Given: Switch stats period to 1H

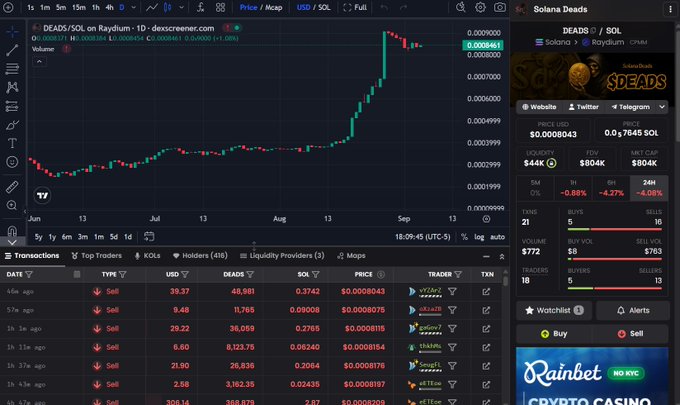Looking at the screenshot, I should point(573,188).
